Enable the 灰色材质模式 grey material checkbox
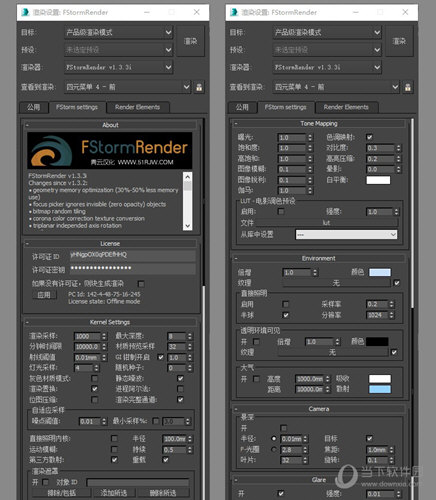Viewport: 436px width, 500px height. coord(95,378)
